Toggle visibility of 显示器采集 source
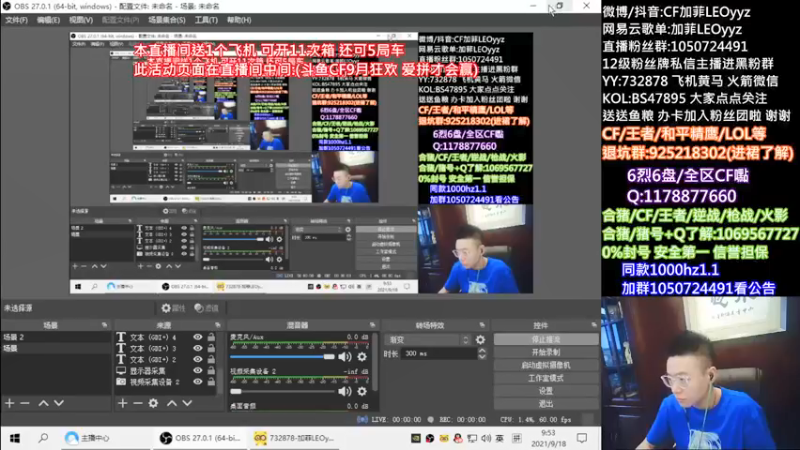Screen dimensions: 800x450 click(197, 370)
